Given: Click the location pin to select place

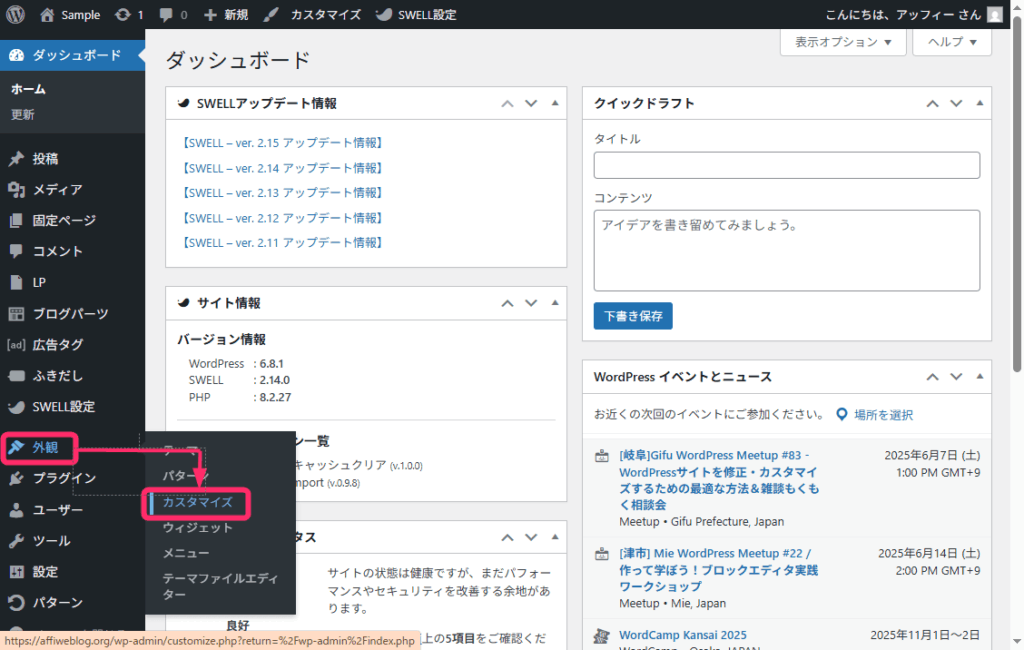Looking at the screenshot, I should [x=842, y=414].
